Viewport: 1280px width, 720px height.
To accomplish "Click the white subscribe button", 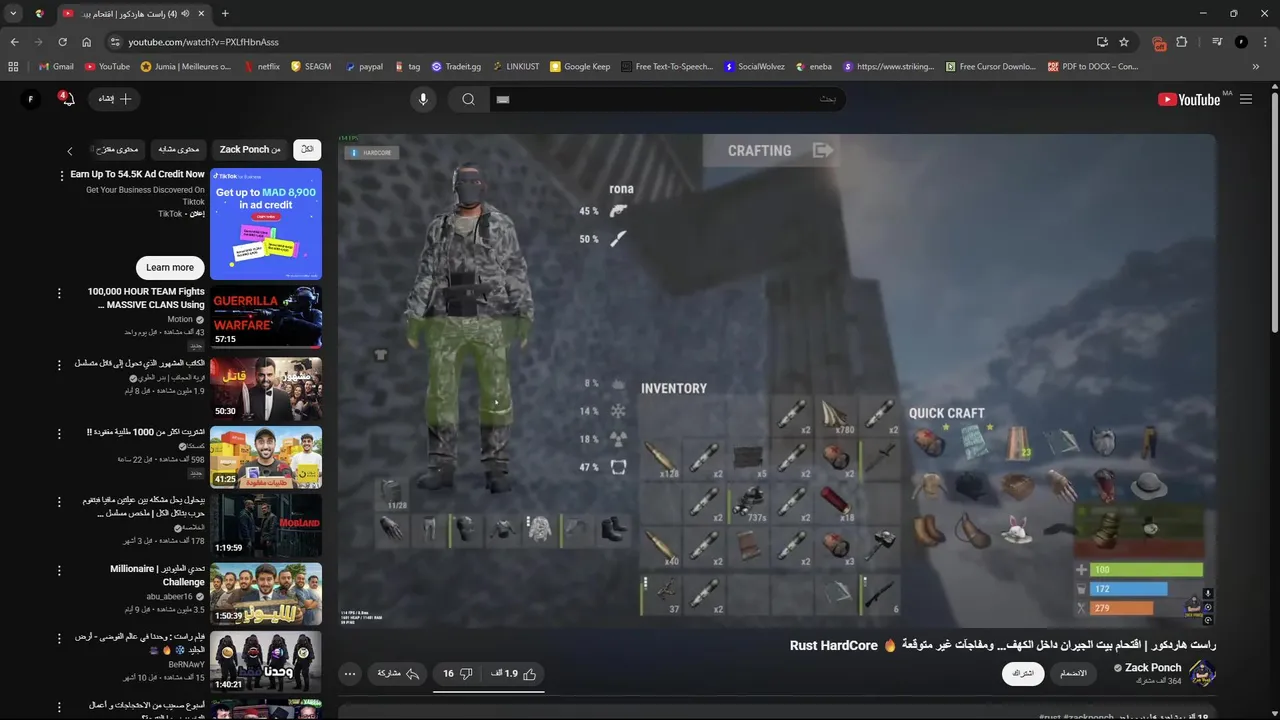I will tap(1023, 674).
